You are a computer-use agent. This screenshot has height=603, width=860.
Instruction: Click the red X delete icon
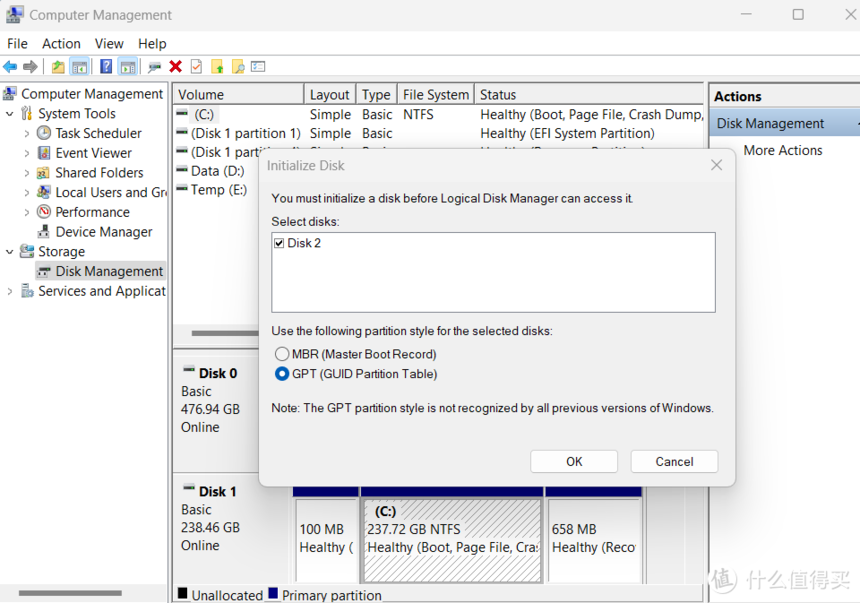point(176,67)
